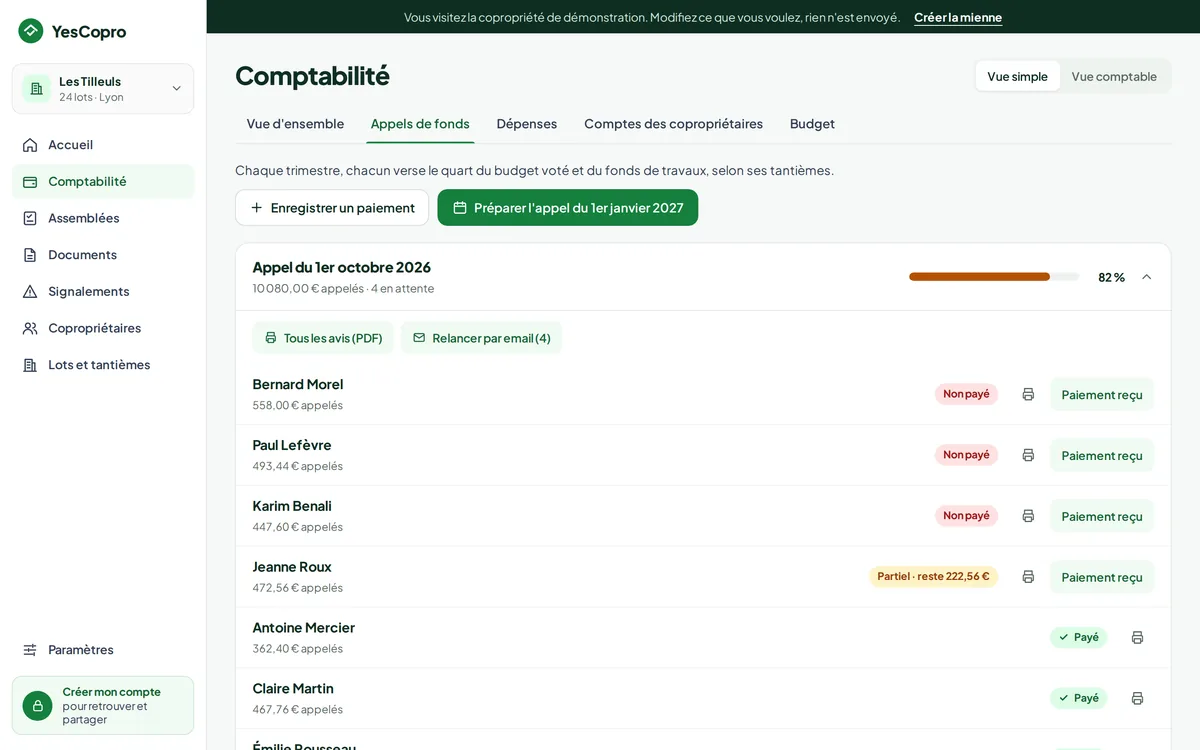Print Bernard Morel's payment notice
This screenshot has height=750, width=1200.
pos(1028,394)
